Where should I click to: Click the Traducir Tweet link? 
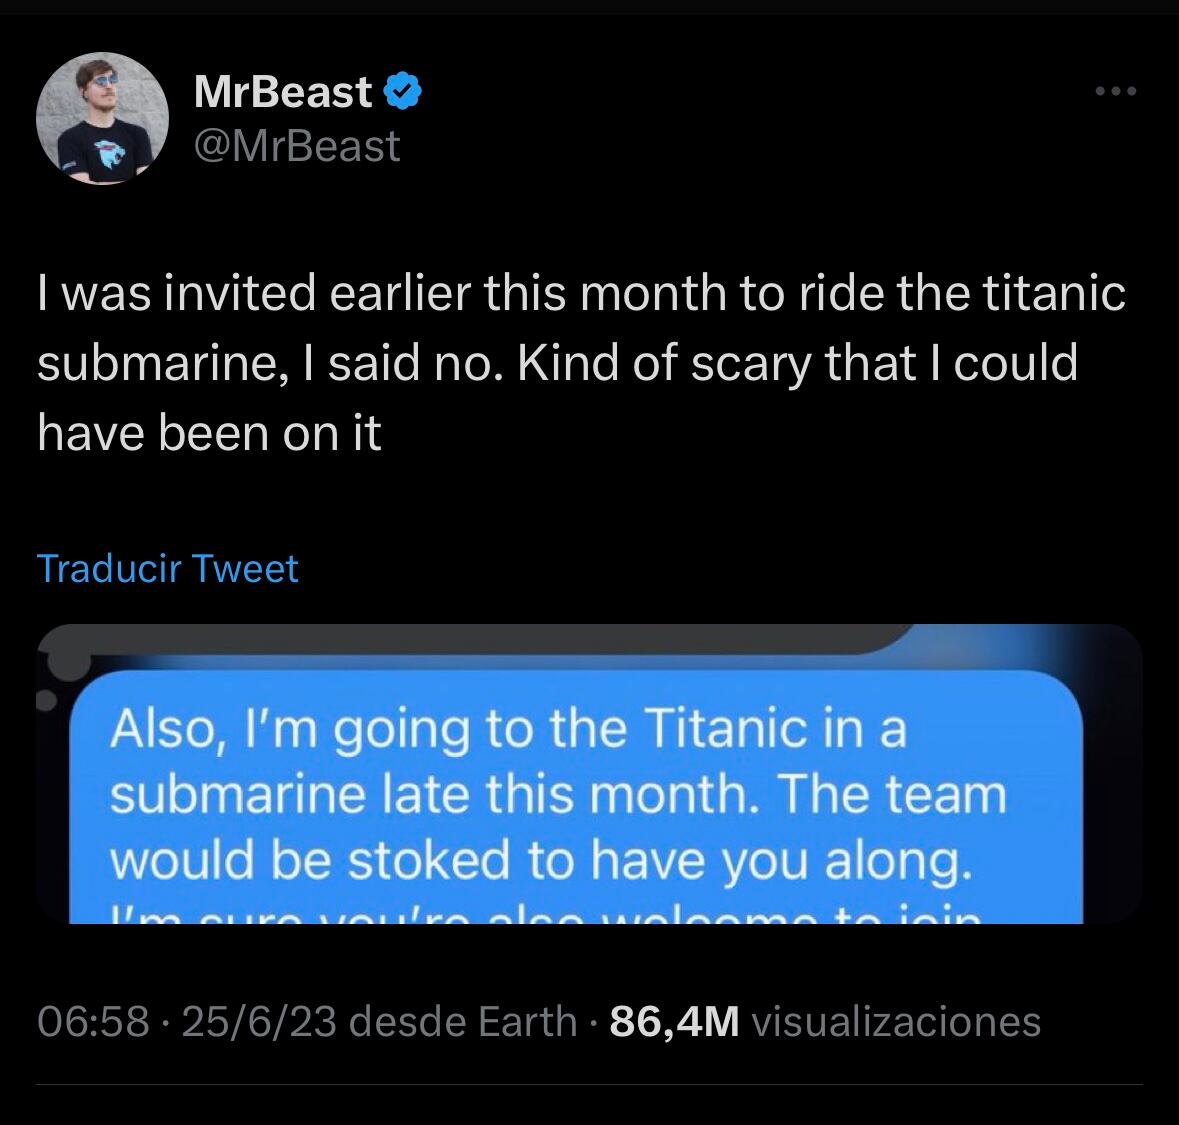pos(167,568)
